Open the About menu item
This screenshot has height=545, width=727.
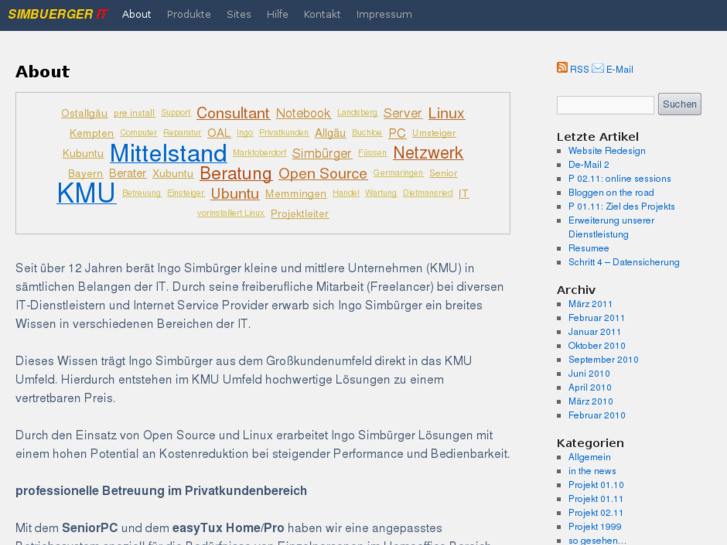tap(136, 14)
